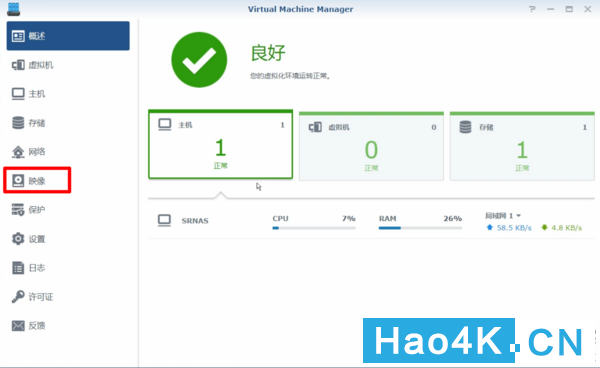Screen dimensions: 600x368
Task: Click the 良好 status heading
Action: tap(268, 53)
